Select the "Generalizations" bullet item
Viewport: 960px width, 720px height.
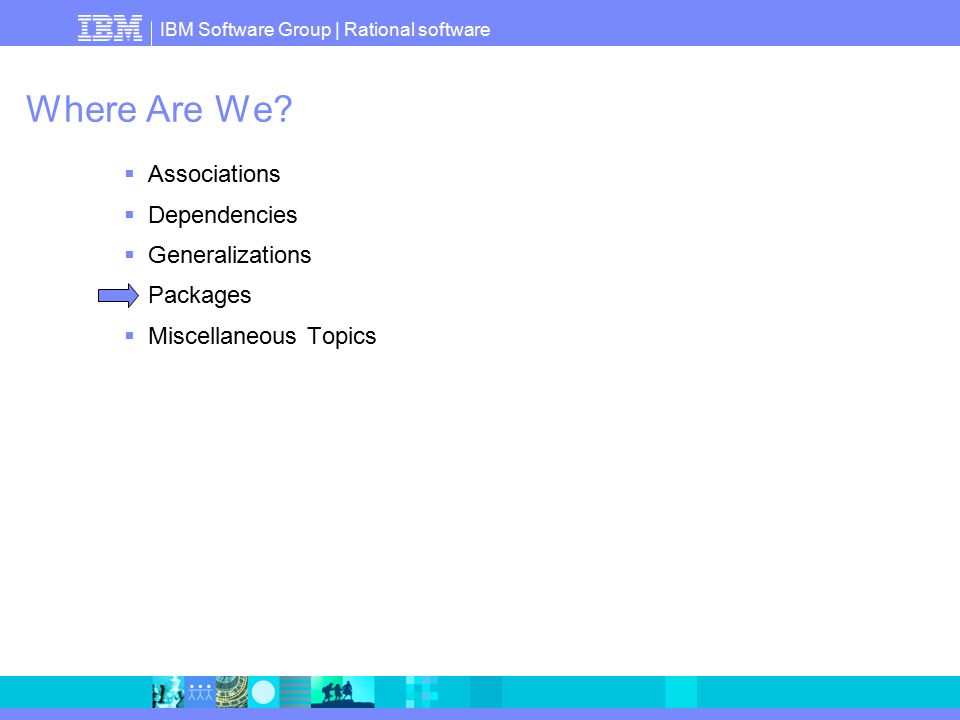tap(230, 255)
